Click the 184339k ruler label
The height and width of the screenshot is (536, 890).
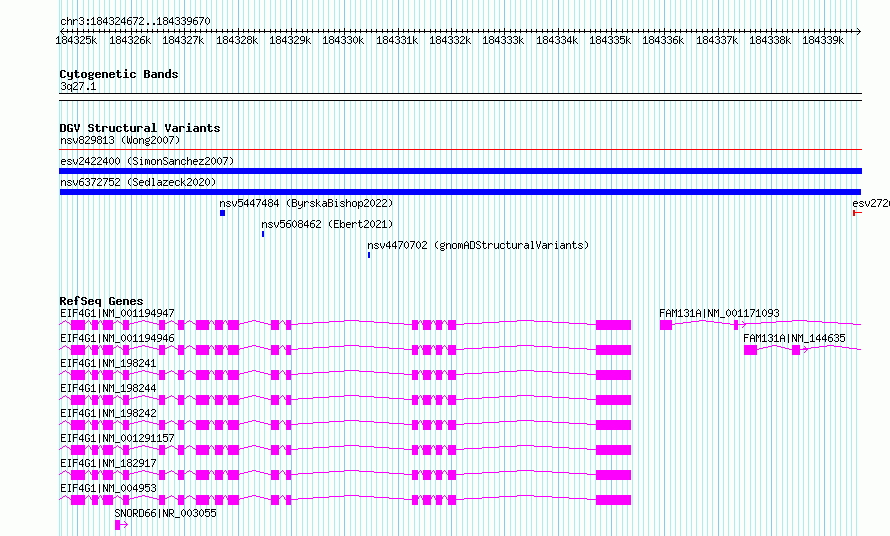[823, 40]
